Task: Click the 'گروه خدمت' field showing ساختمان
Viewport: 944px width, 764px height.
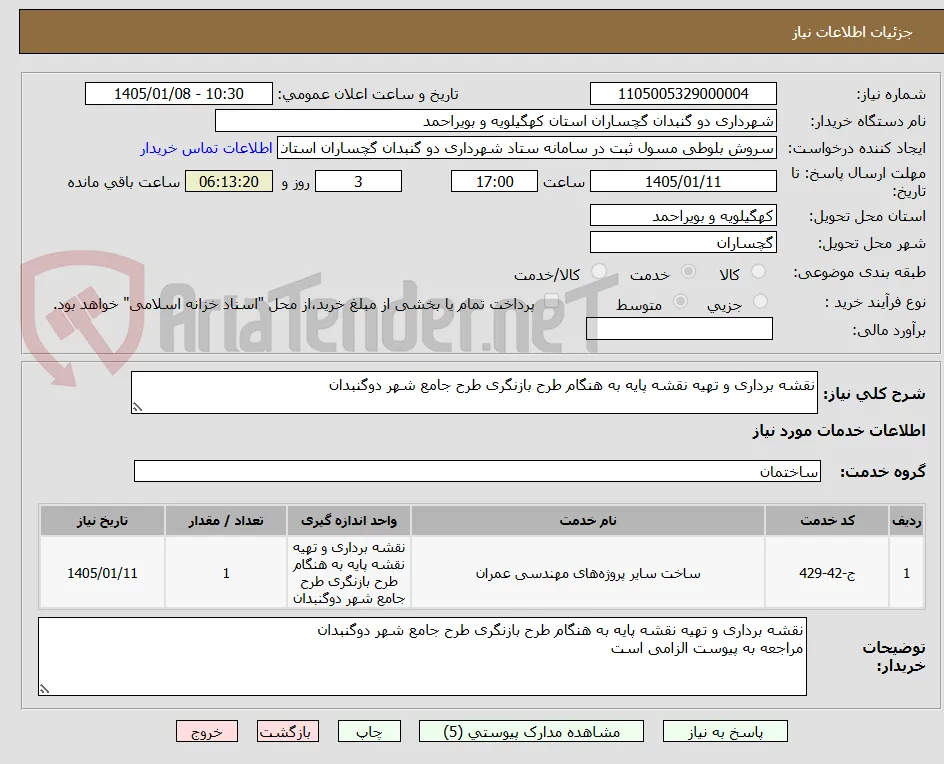Action: pos(477,471)
